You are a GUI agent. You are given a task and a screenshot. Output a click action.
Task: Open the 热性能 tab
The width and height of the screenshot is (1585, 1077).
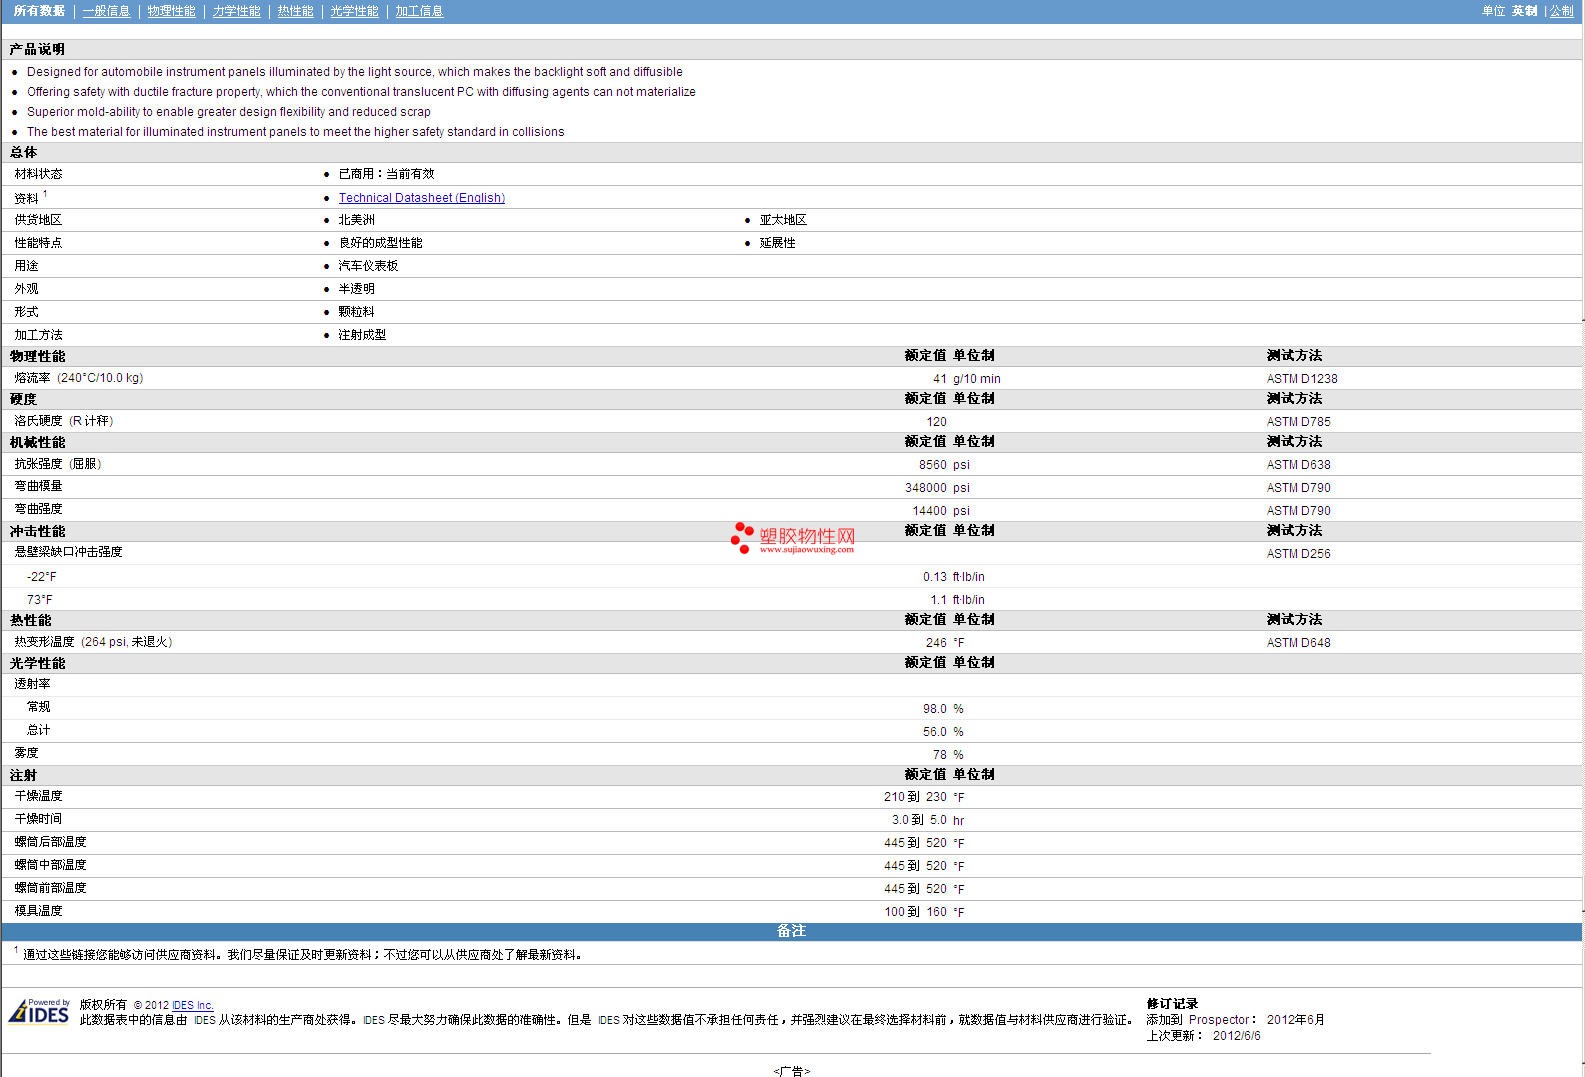295,11
